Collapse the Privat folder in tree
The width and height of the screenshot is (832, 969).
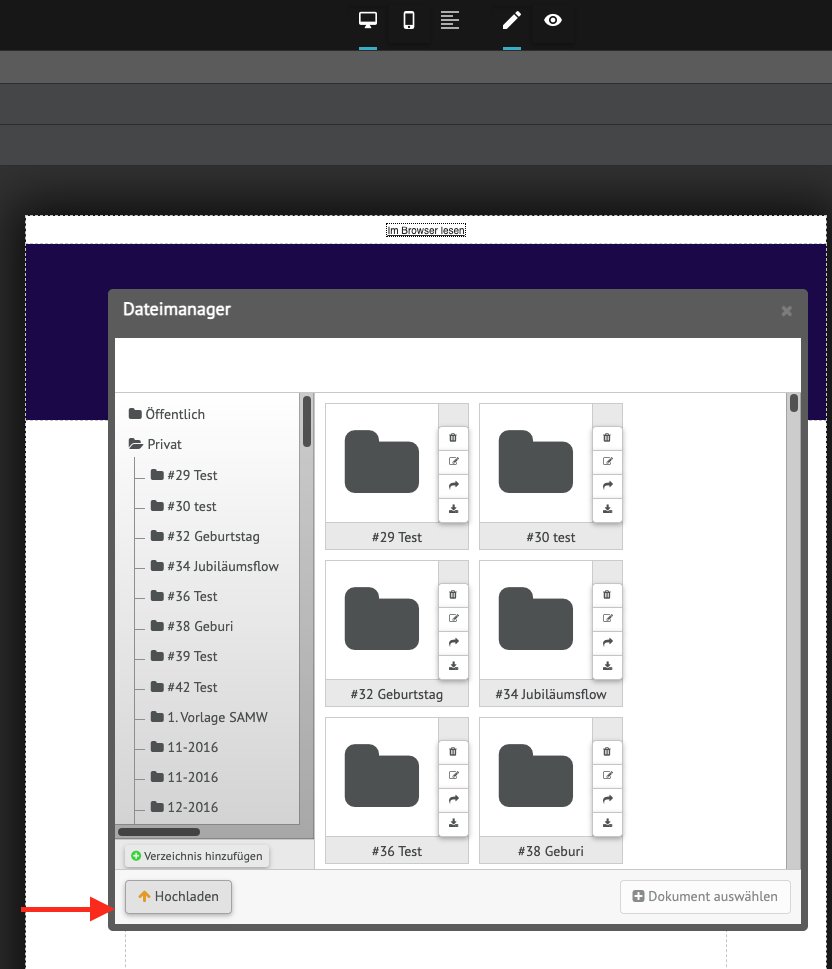click(155, 444)
